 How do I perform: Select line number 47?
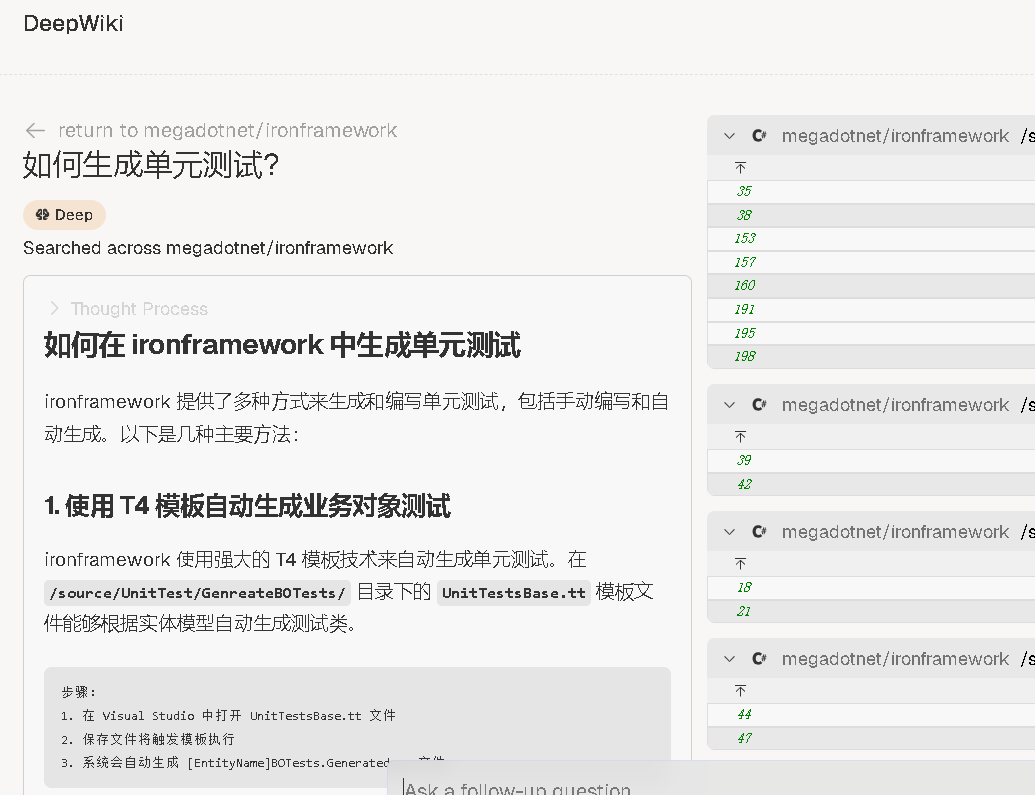click(744, 738)
